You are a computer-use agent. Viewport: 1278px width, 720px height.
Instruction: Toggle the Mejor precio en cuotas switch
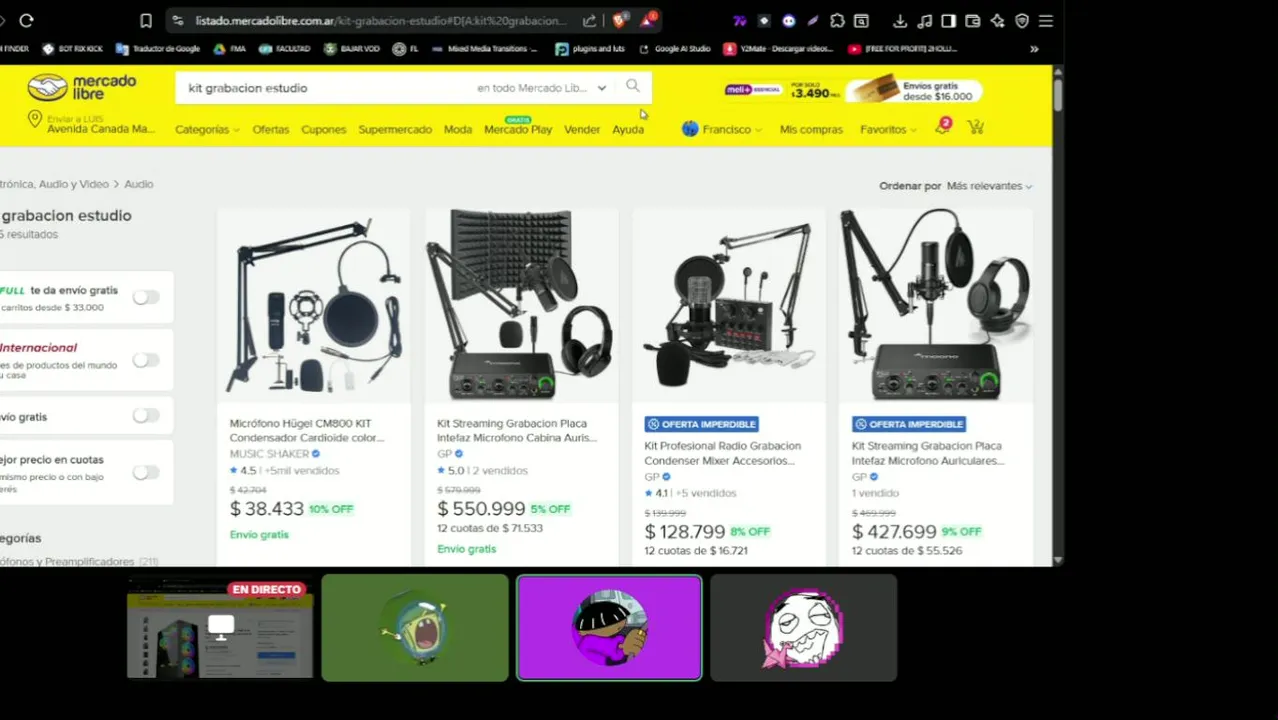click(146, 472)
